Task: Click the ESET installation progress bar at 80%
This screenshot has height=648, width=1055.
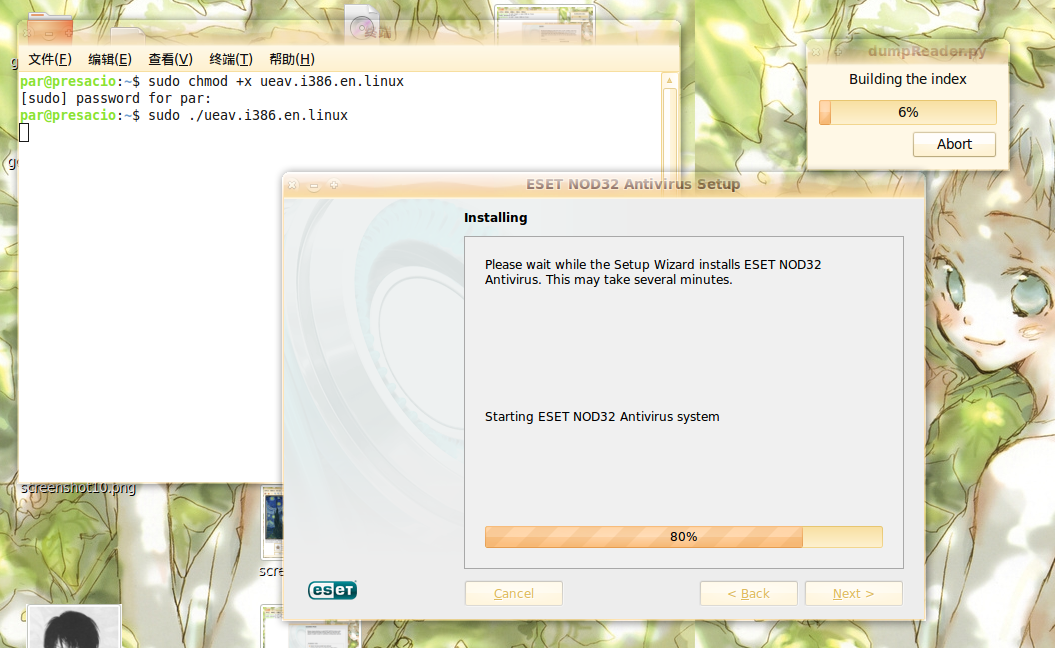Action: coord(684,537)
